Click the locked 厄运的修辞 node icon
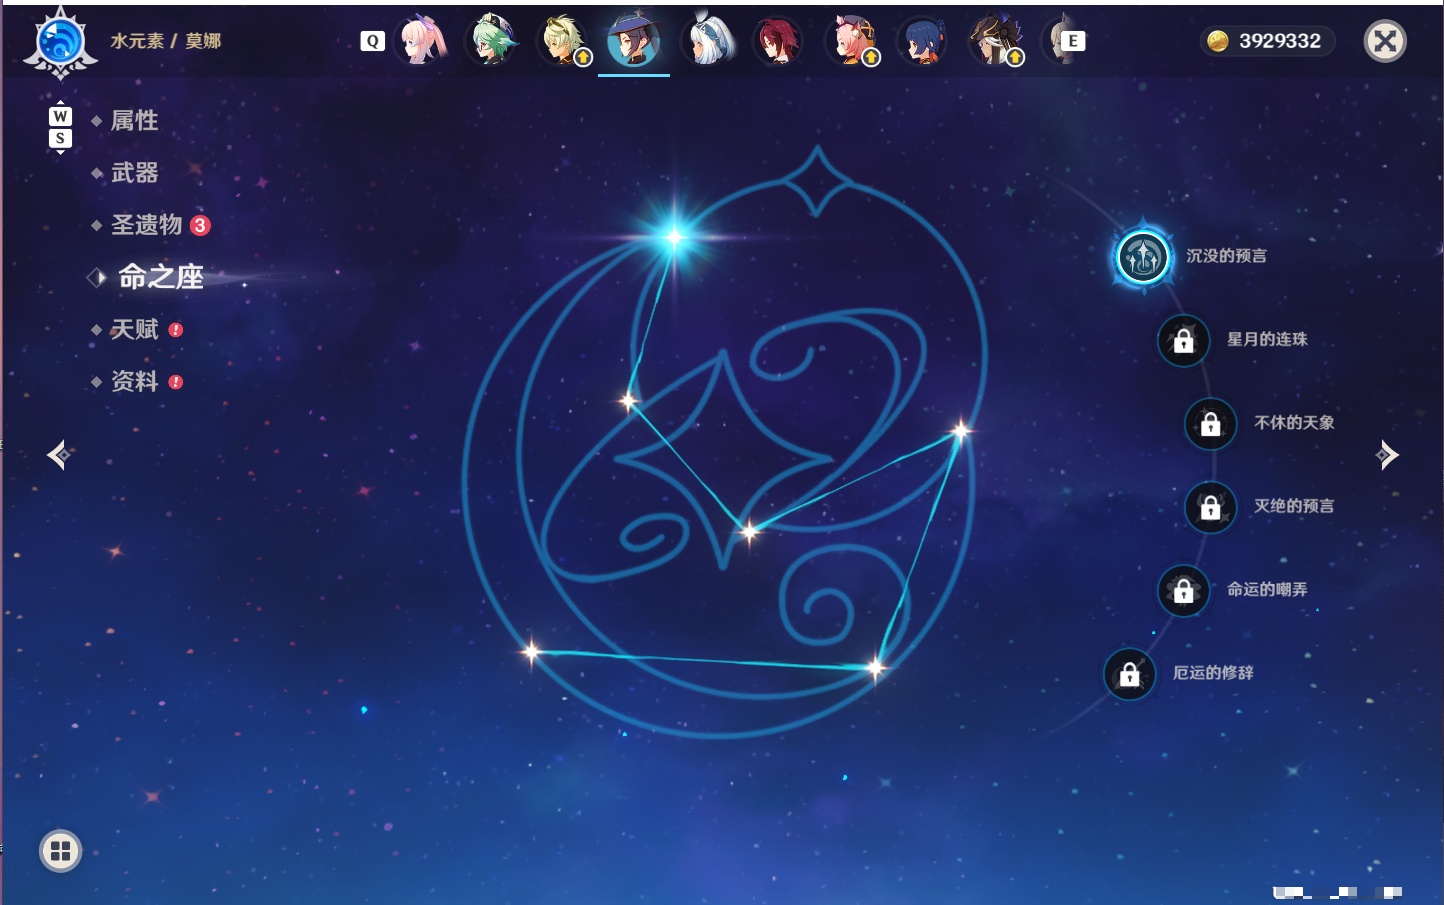This screenshot has height=905, width=1444. [1129, 674]
